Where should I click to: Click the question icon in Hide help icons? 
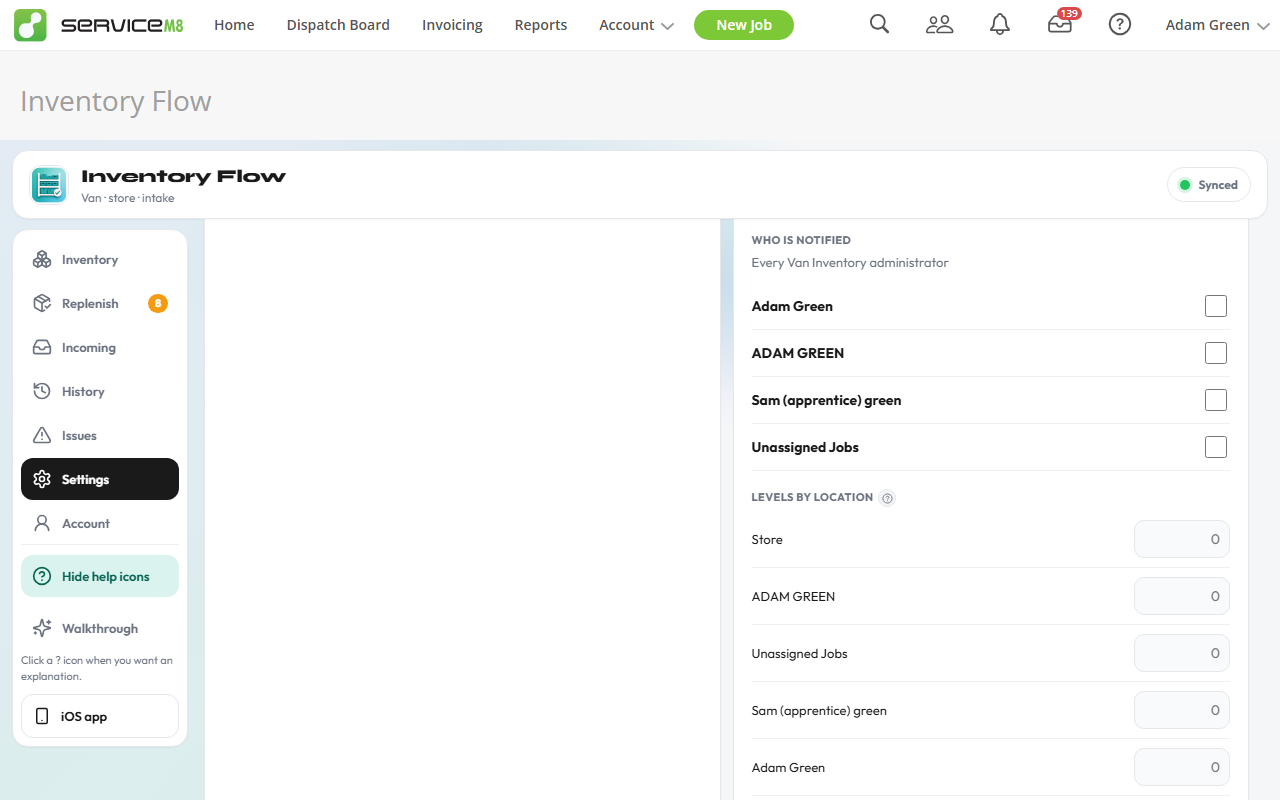[42, 576]
